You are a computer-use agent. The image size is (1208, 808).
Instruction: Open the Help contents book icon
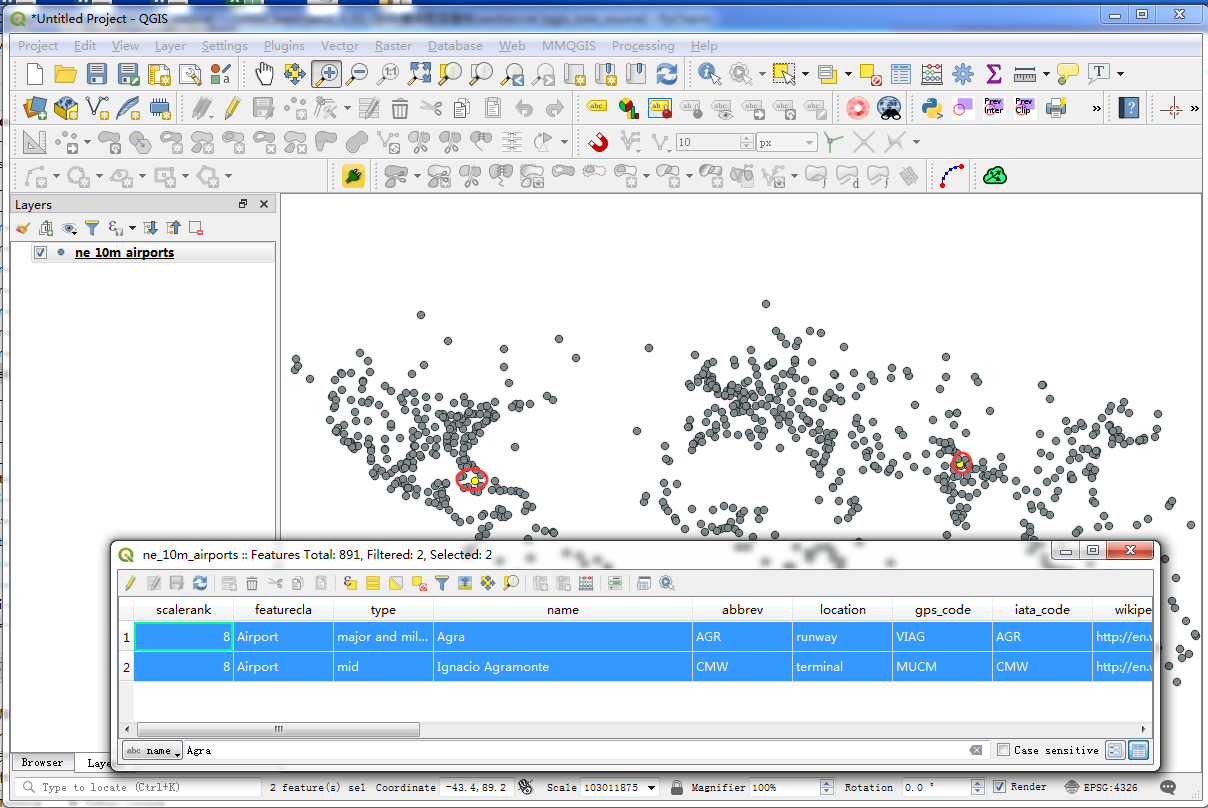click(1129, 107)
